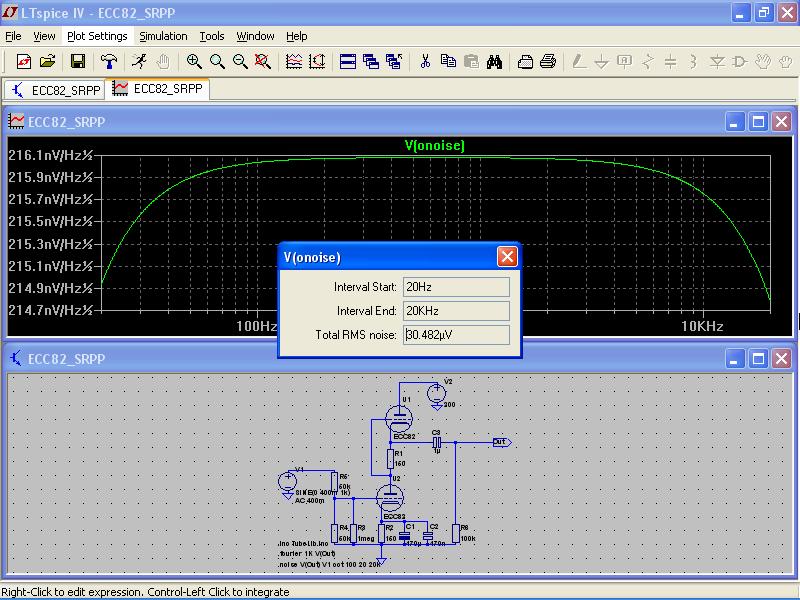The height and width of the screenshot is (600, 800).
Task: Click the 216.1nV/Hz½ axis label
Action: click(x=51, y=155)
